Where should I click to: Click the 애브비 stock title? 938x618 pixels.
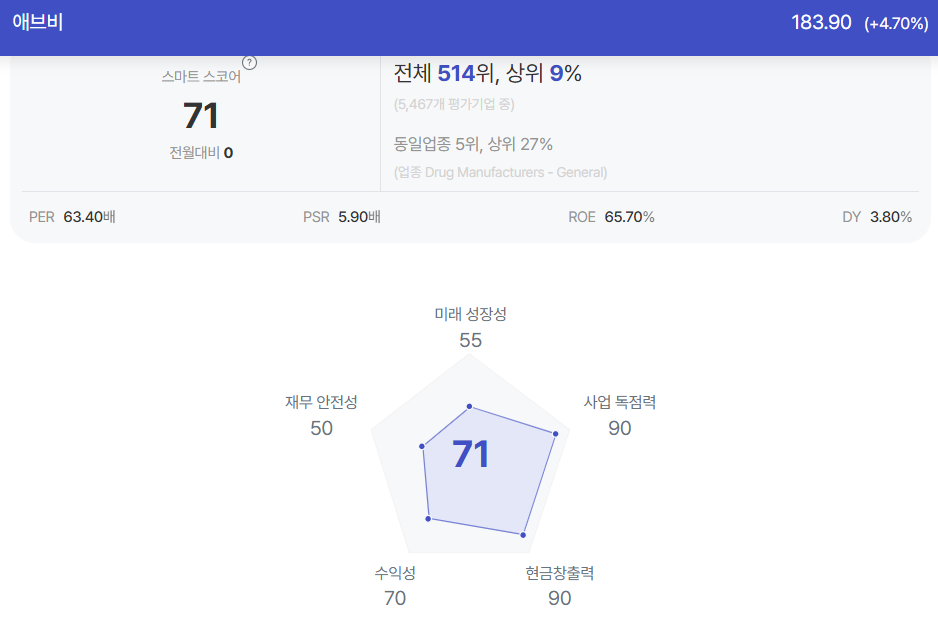(38, 22)
